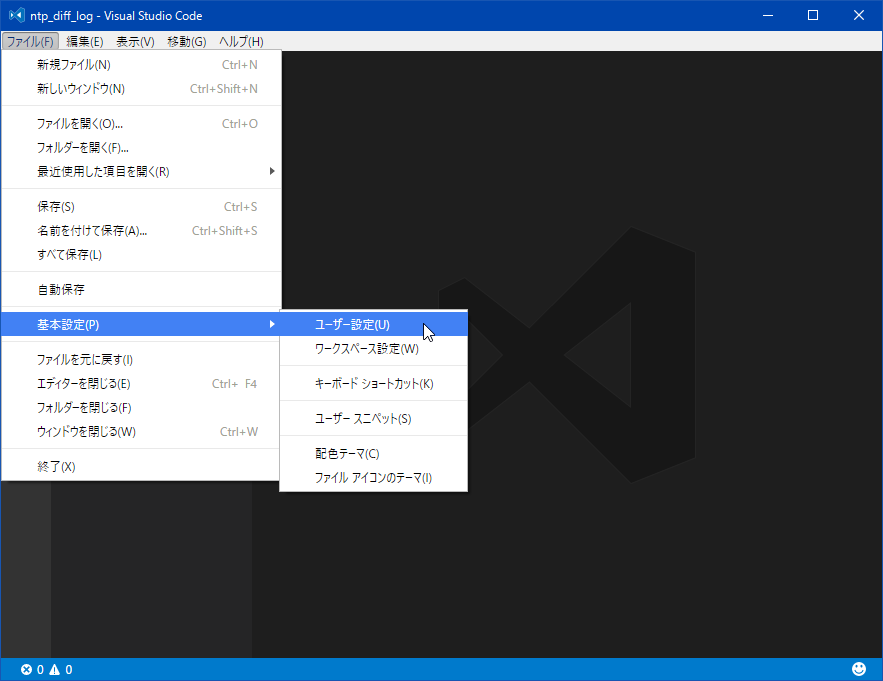
Task: Click ファイルを開く(O)... menu item
Action: (141, 124)
